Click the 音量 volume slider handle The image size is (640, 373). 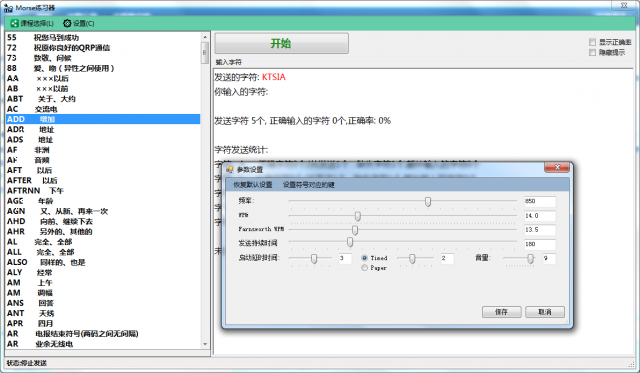tap(530, 258)
